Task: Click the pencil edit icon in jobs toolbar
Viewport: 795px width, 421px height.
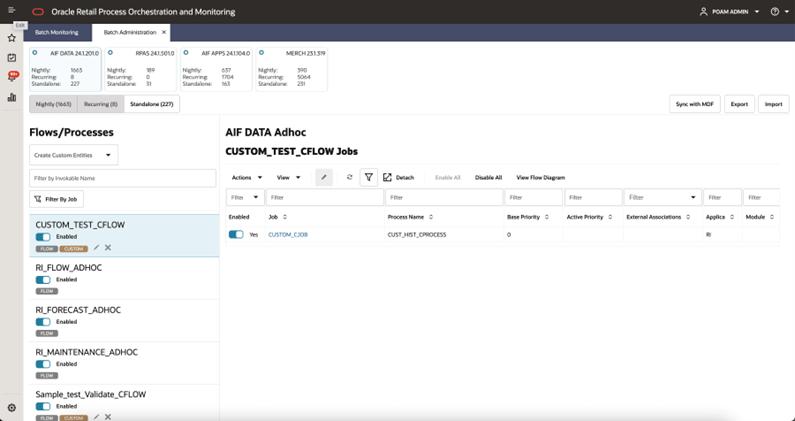Action: pyautogui.click(x=324, y=178)
